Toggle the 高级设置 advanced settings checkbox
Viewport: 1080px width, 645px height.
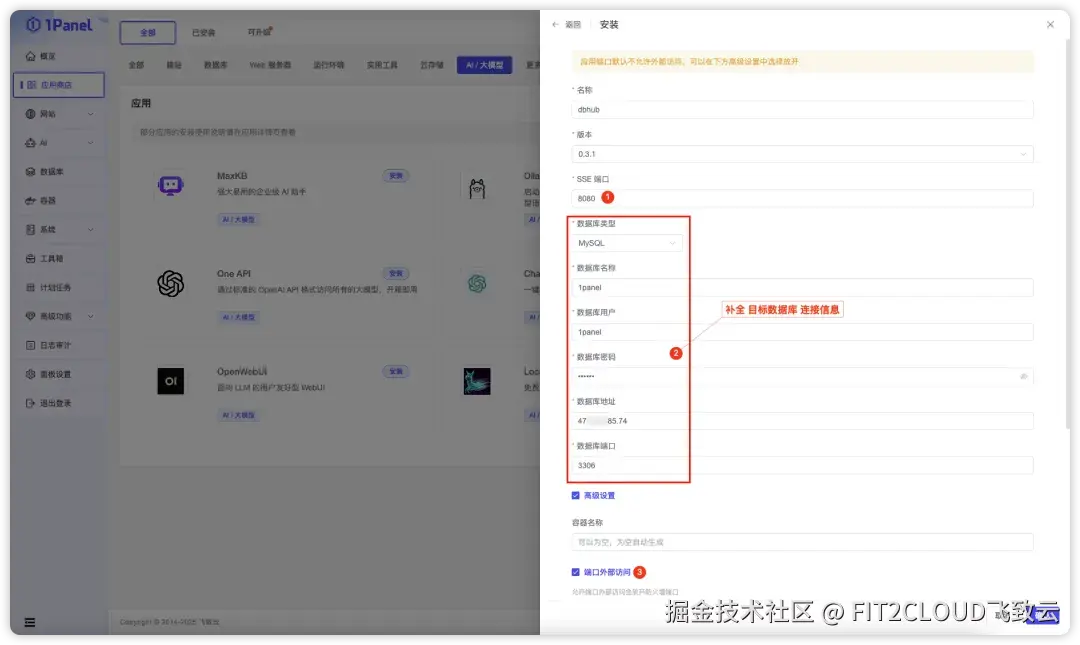575,495
